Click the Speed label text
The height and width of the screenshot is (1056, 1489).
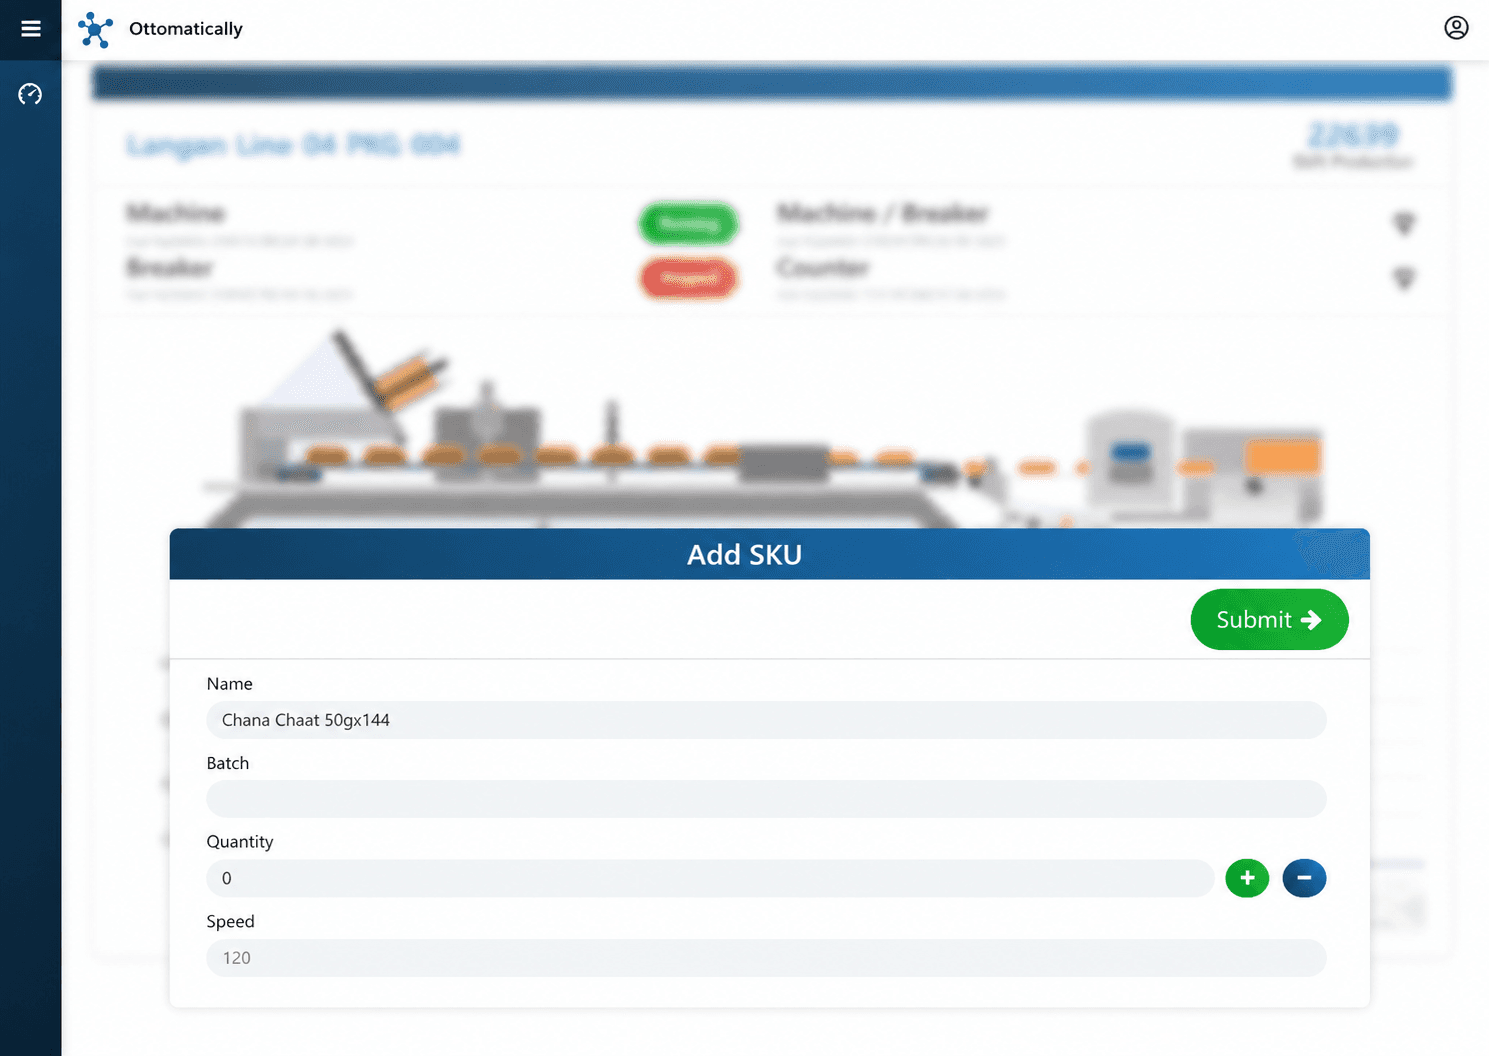click(231, 922)
